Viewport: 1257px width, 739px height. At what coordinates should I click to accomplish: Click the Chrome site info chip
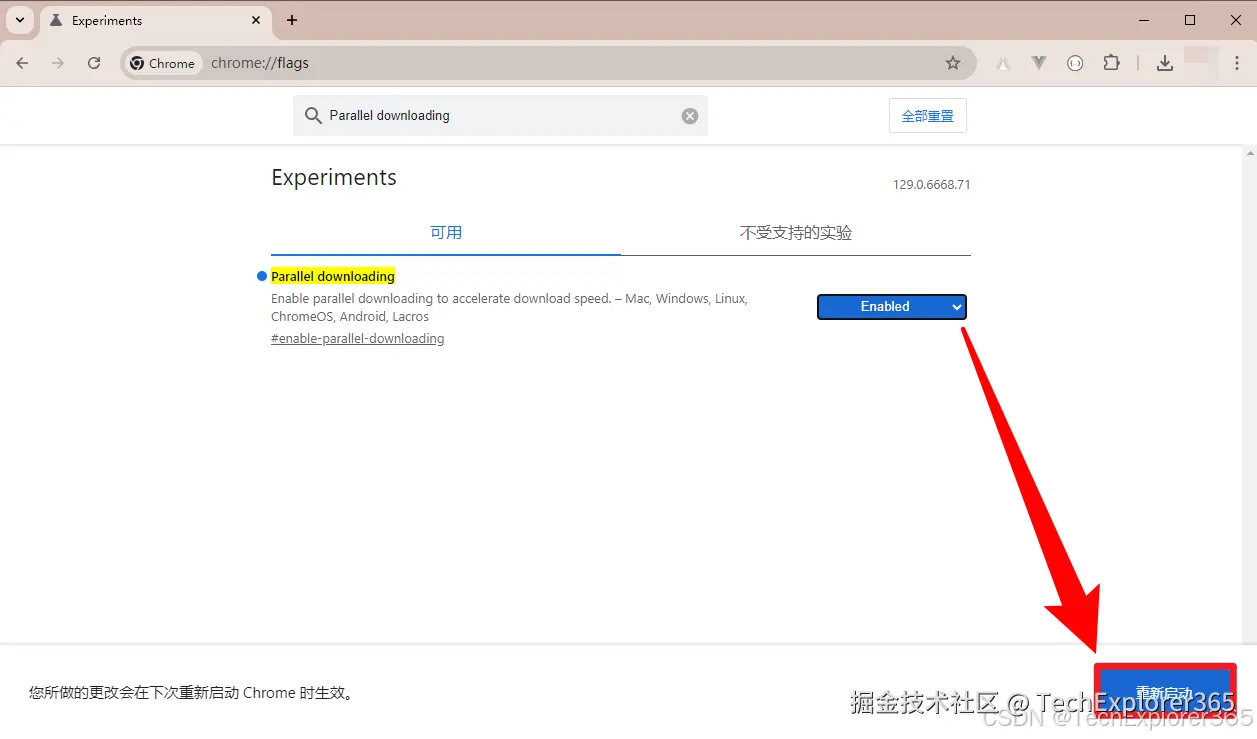coord(163,63)
